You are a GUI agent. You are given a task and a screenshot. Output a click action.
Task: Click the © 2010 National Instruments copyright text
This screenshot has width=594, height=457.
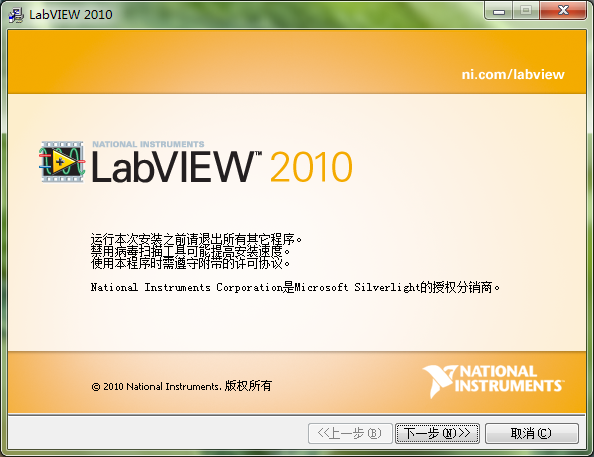coord(181,386)
